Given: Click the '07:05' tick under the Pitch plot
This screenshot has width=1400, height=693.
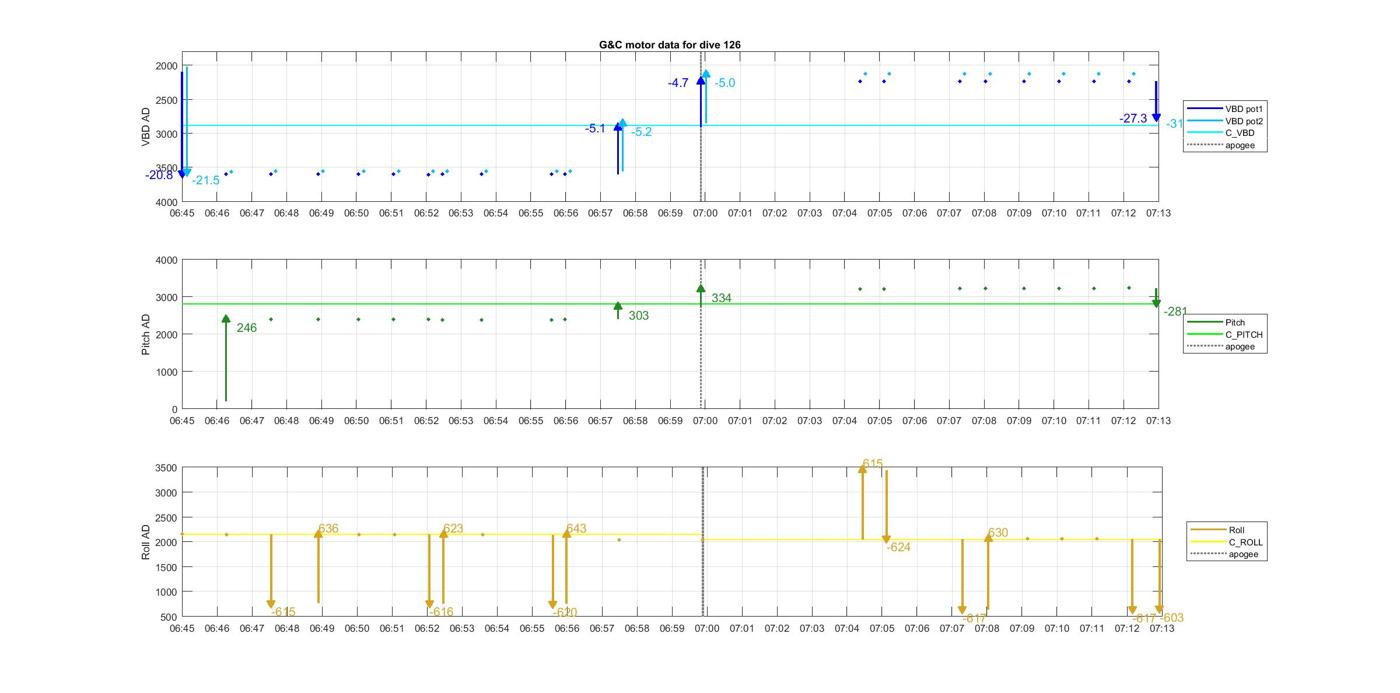Looking at the screenshot, I should (879, 421).
